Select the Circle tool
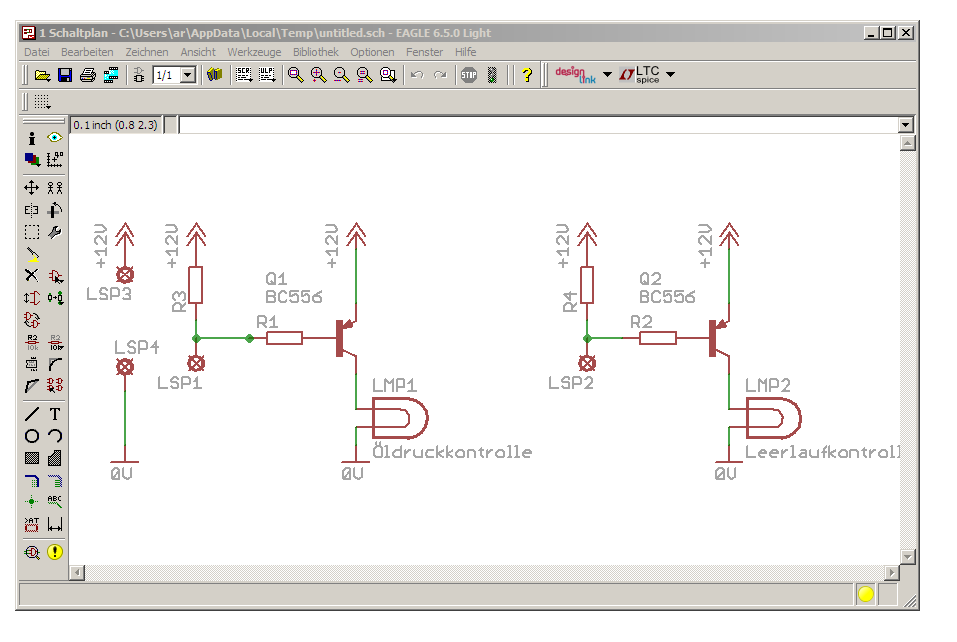The image size is (957, 642). [x=32, y=436]
